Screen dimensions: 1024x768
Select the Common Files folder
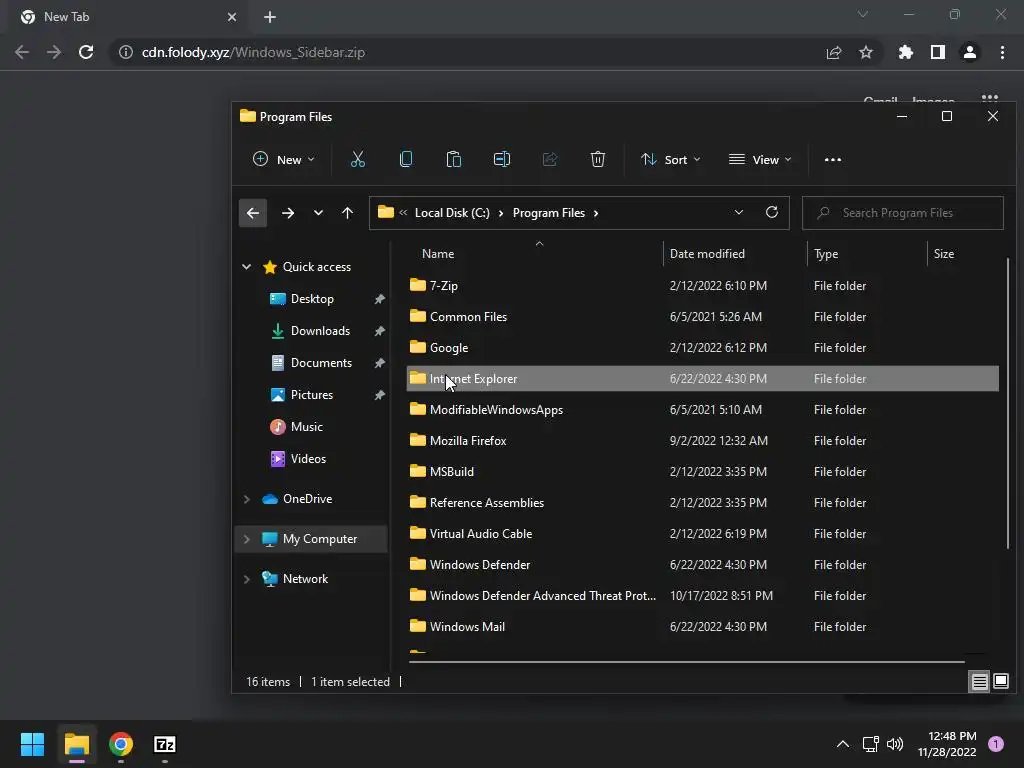702,317
